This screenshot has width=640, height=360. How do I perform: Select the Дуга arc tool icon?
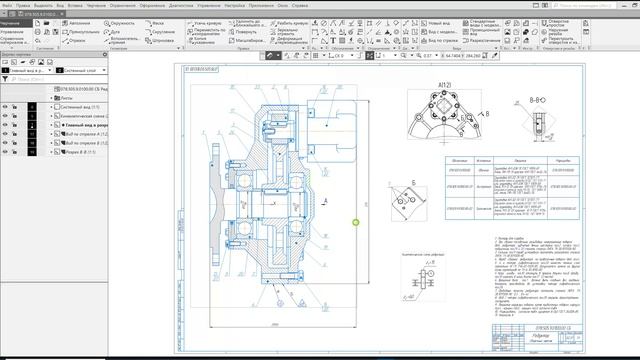coord(107,32)
